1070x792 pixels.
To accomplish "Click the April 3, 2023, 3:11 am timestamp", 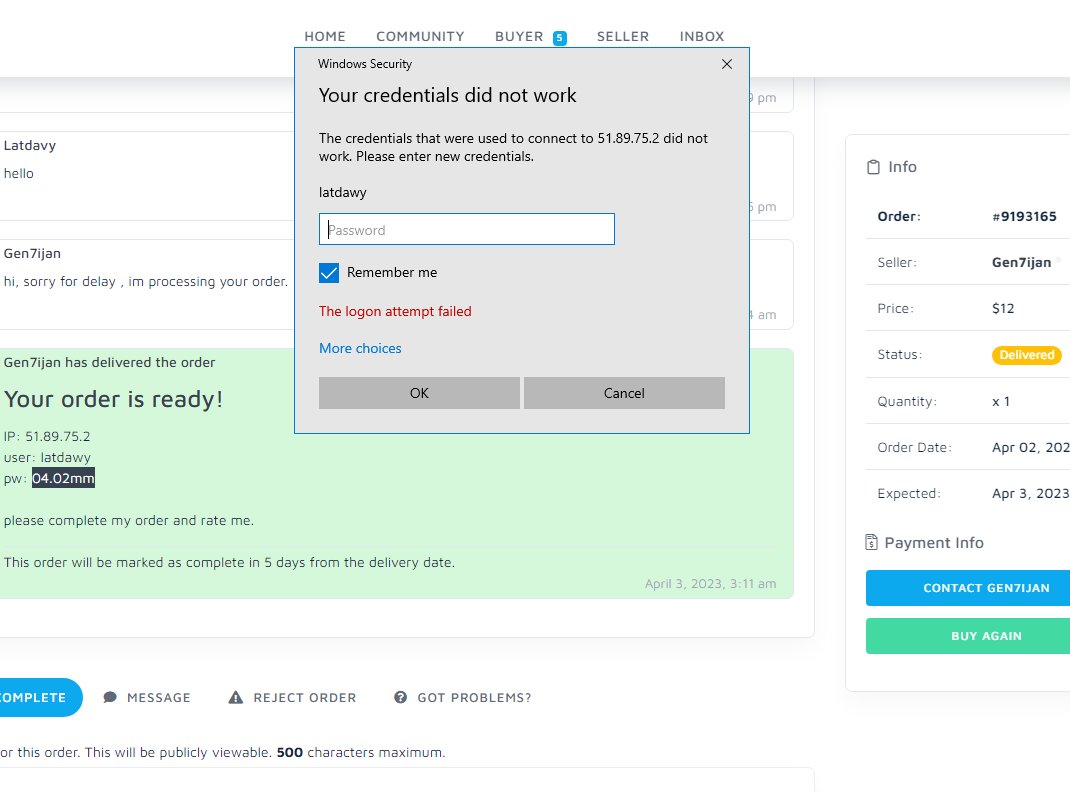I will (710, 583).
